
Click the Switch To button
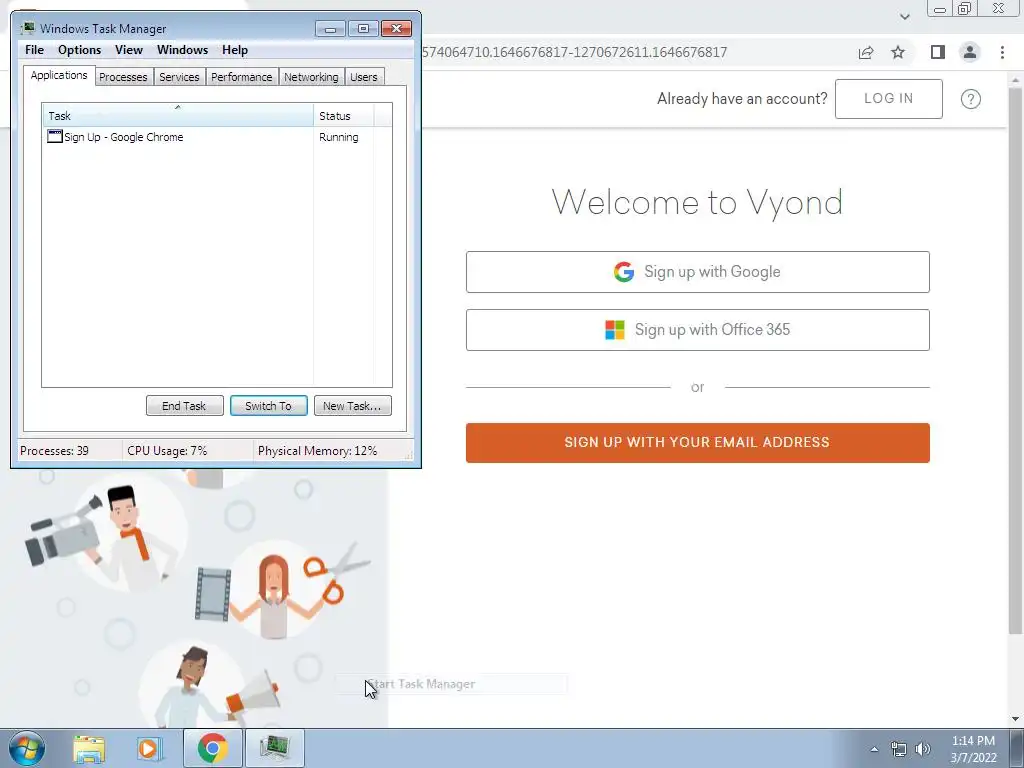point(268,406)
